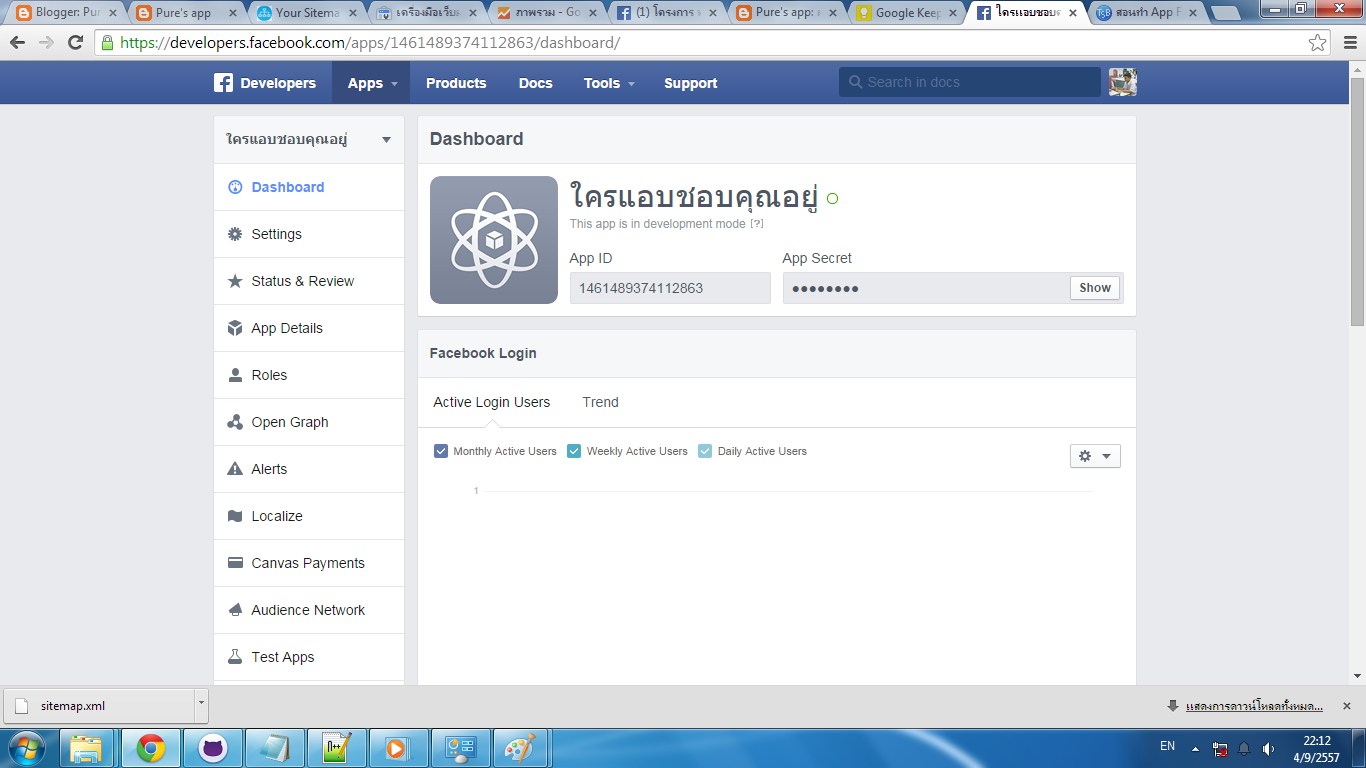Click the EN language indicator in tray
Viewport: 1366px width, 768px height.
1167,746
